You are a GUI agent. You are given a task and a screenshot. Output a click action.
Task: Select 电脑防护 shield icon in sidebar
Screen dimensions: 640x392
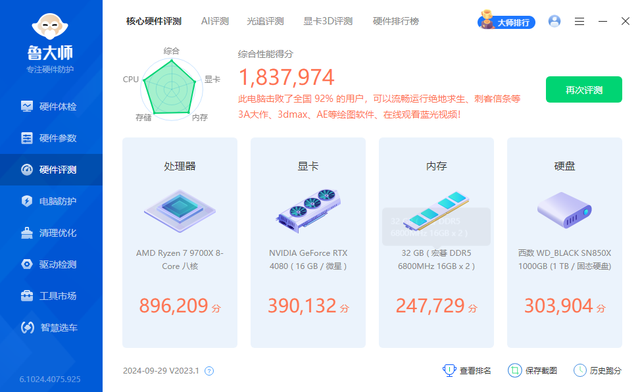click(27, 201)
